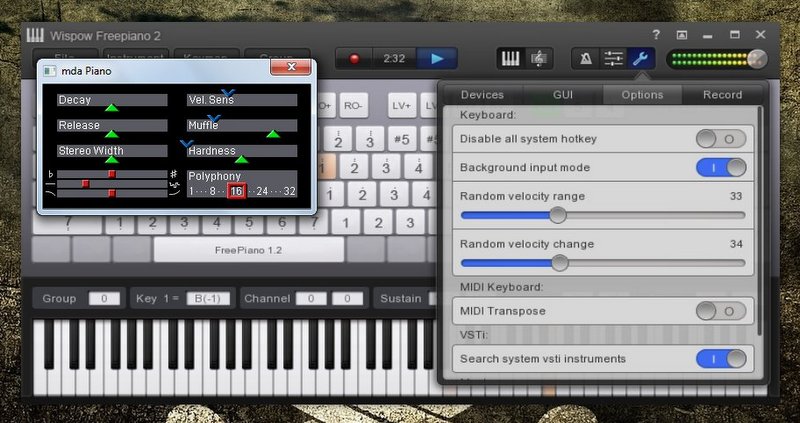Screen dimensions: 800x423
Task: Open the Keymap menu
Action: (x=207, y=55)
